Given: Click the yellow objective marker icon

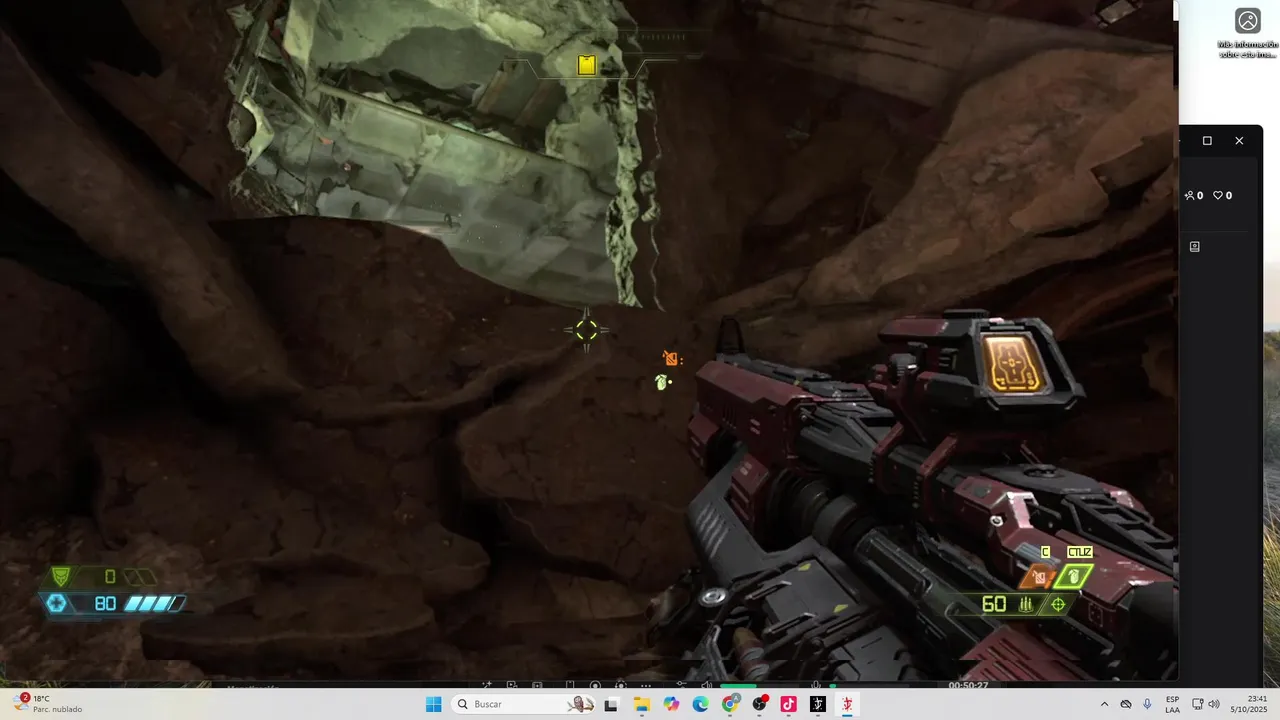Looking at the screenshot, I should [587, 65].
